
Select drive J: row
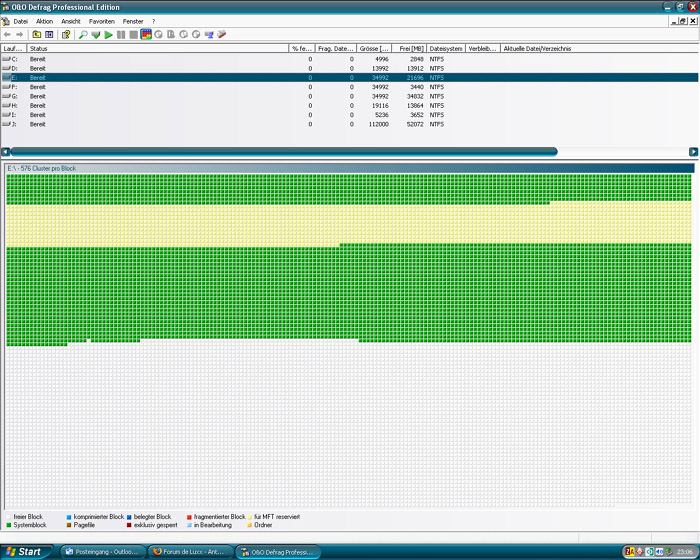[x=350, y=124]
